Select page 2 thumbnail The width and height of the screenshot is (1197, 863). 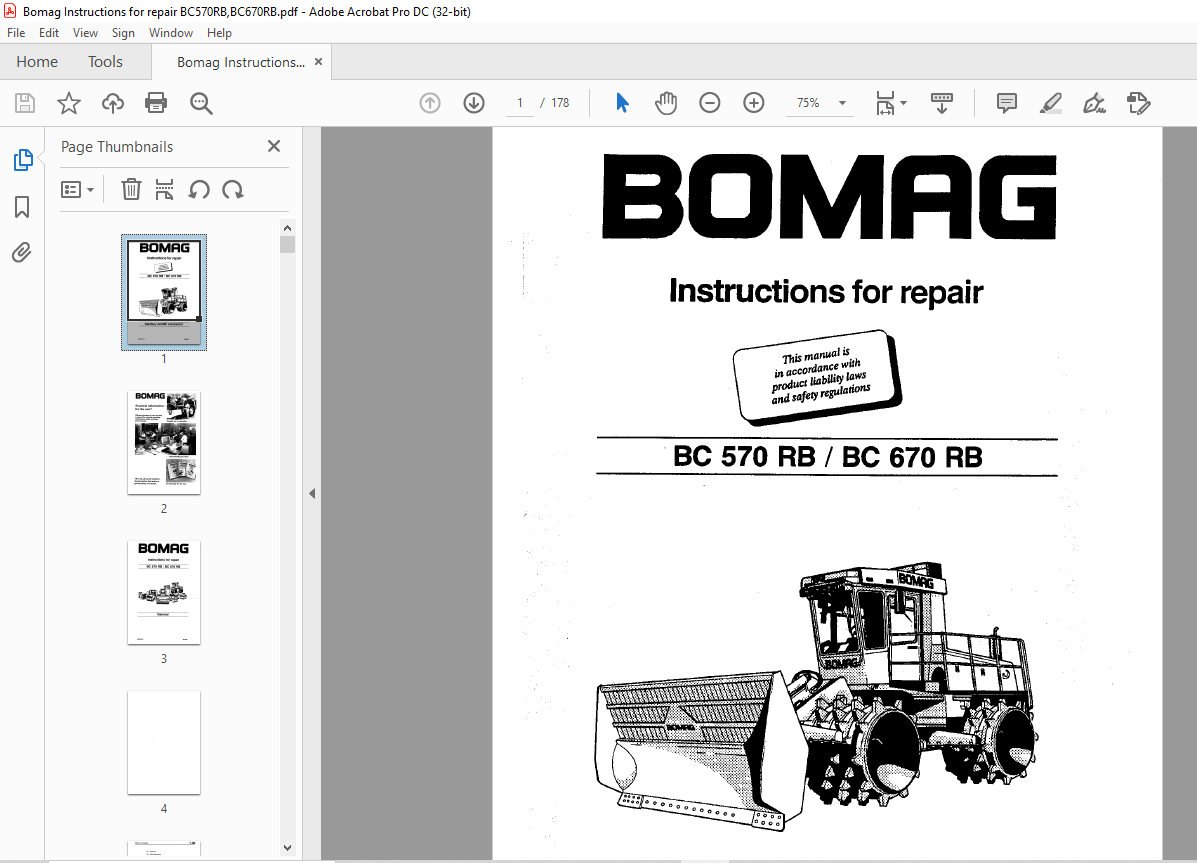pos(164,443)
